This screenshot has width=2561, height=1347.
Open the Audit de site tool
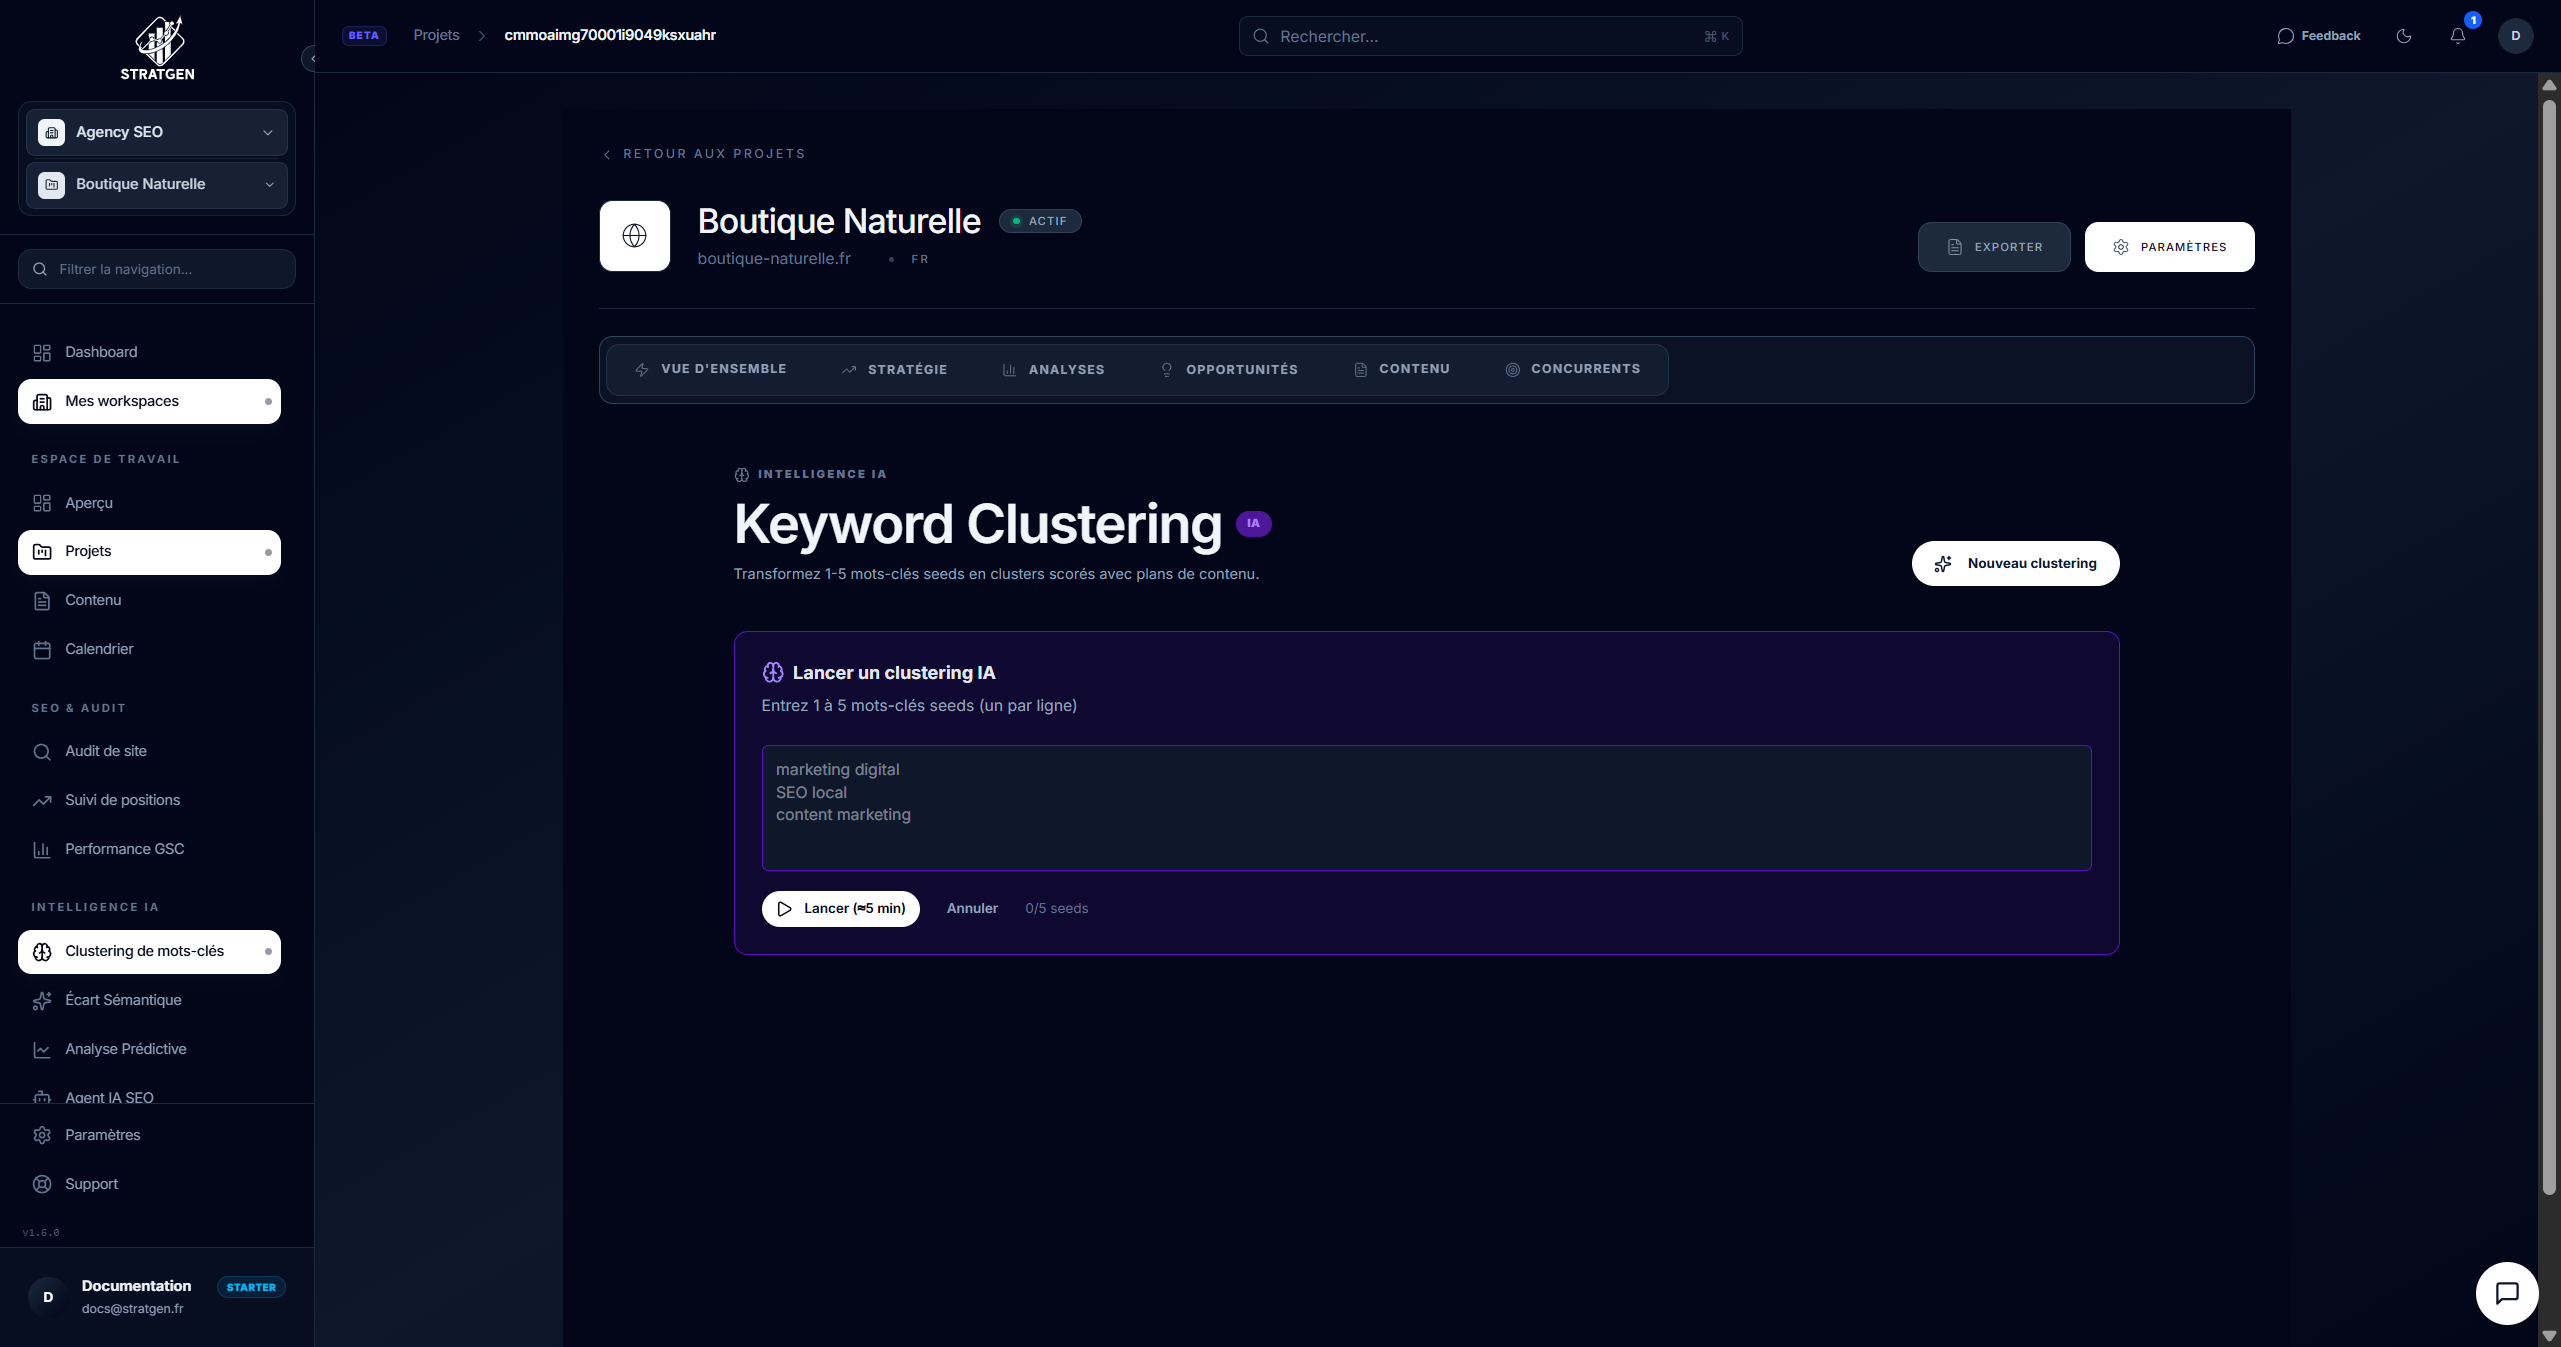pos(102,751)
